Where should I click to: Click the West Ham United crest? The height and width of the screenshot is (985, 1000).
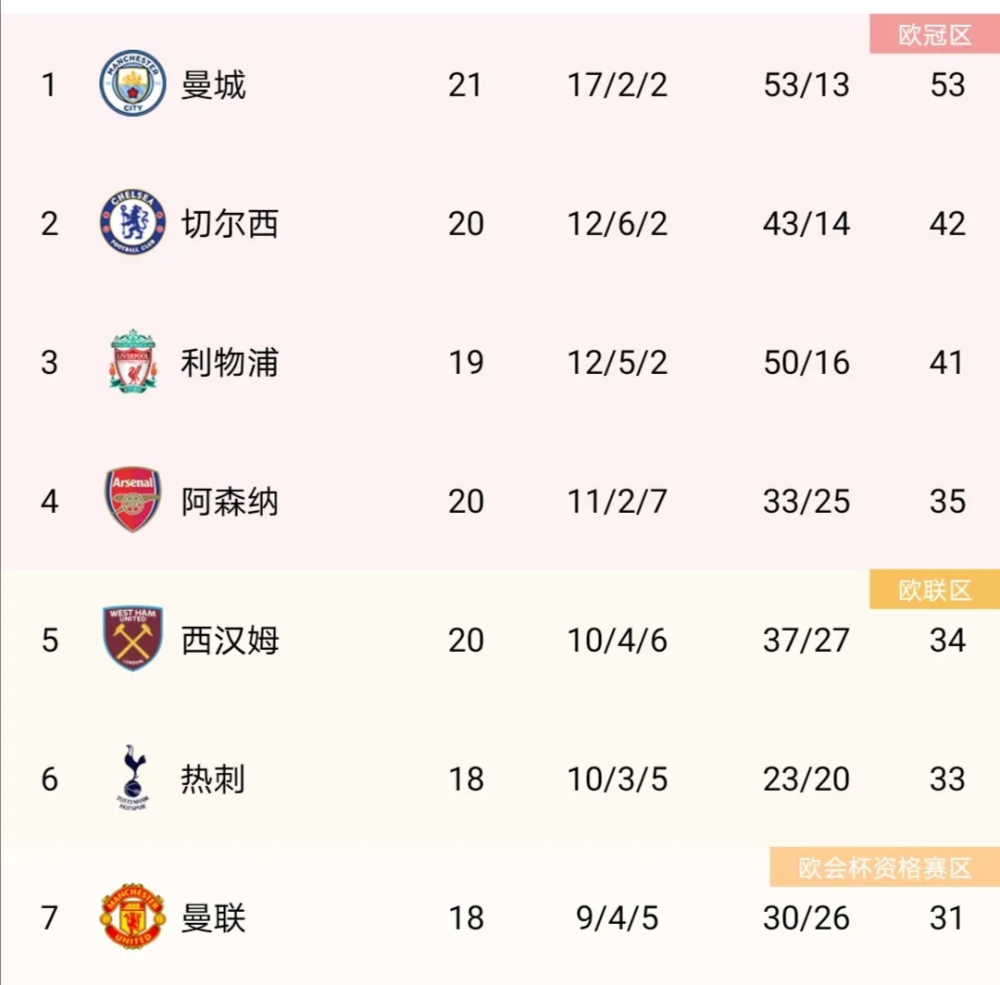(133, 638)
